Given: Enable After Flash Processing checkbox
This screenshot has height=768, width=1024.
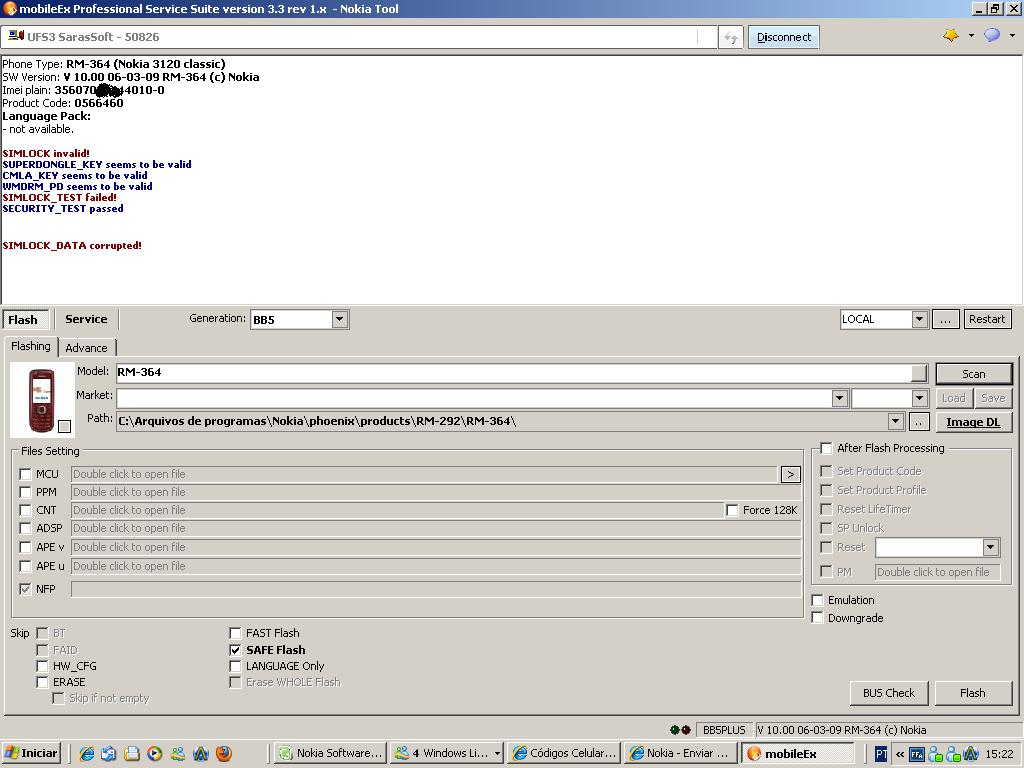Looking at the screenshot, I should [x=826, y=449].
